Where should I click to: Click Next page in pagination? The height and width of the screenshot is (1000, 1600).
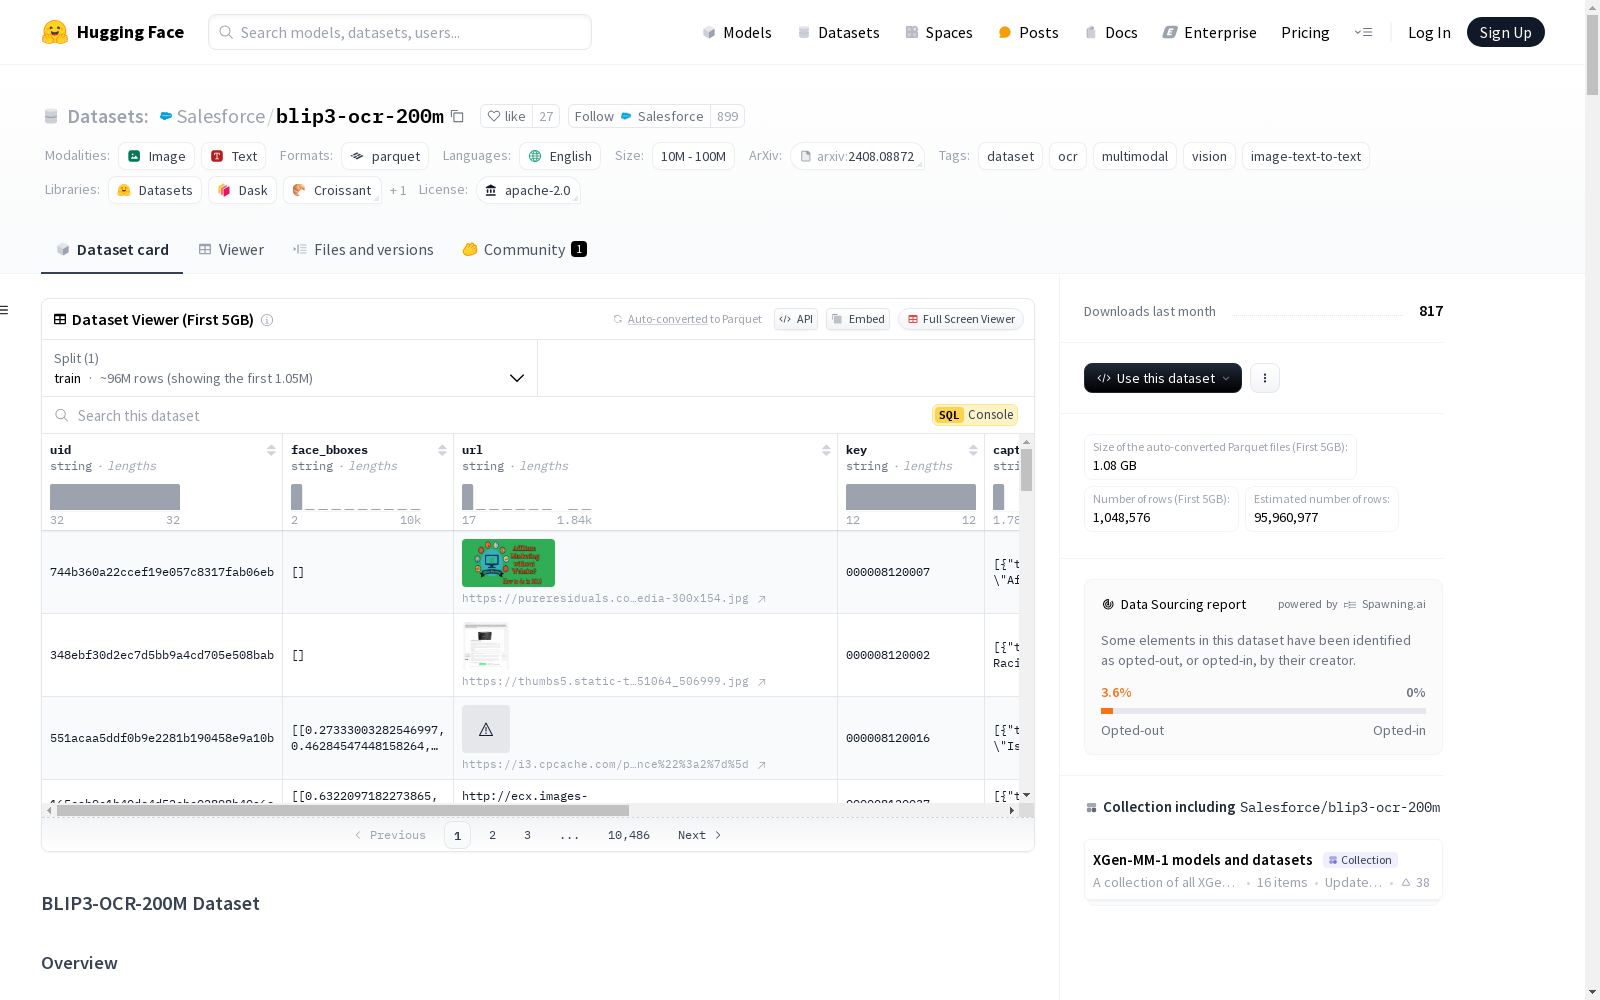point(700,835)
